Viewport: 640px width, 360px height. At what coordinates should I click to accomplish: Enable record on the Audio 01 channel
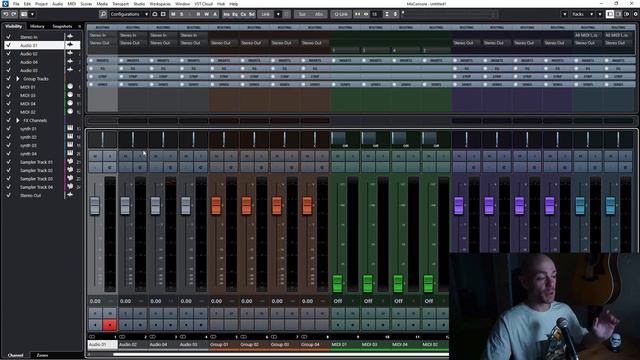coord(109,325)
